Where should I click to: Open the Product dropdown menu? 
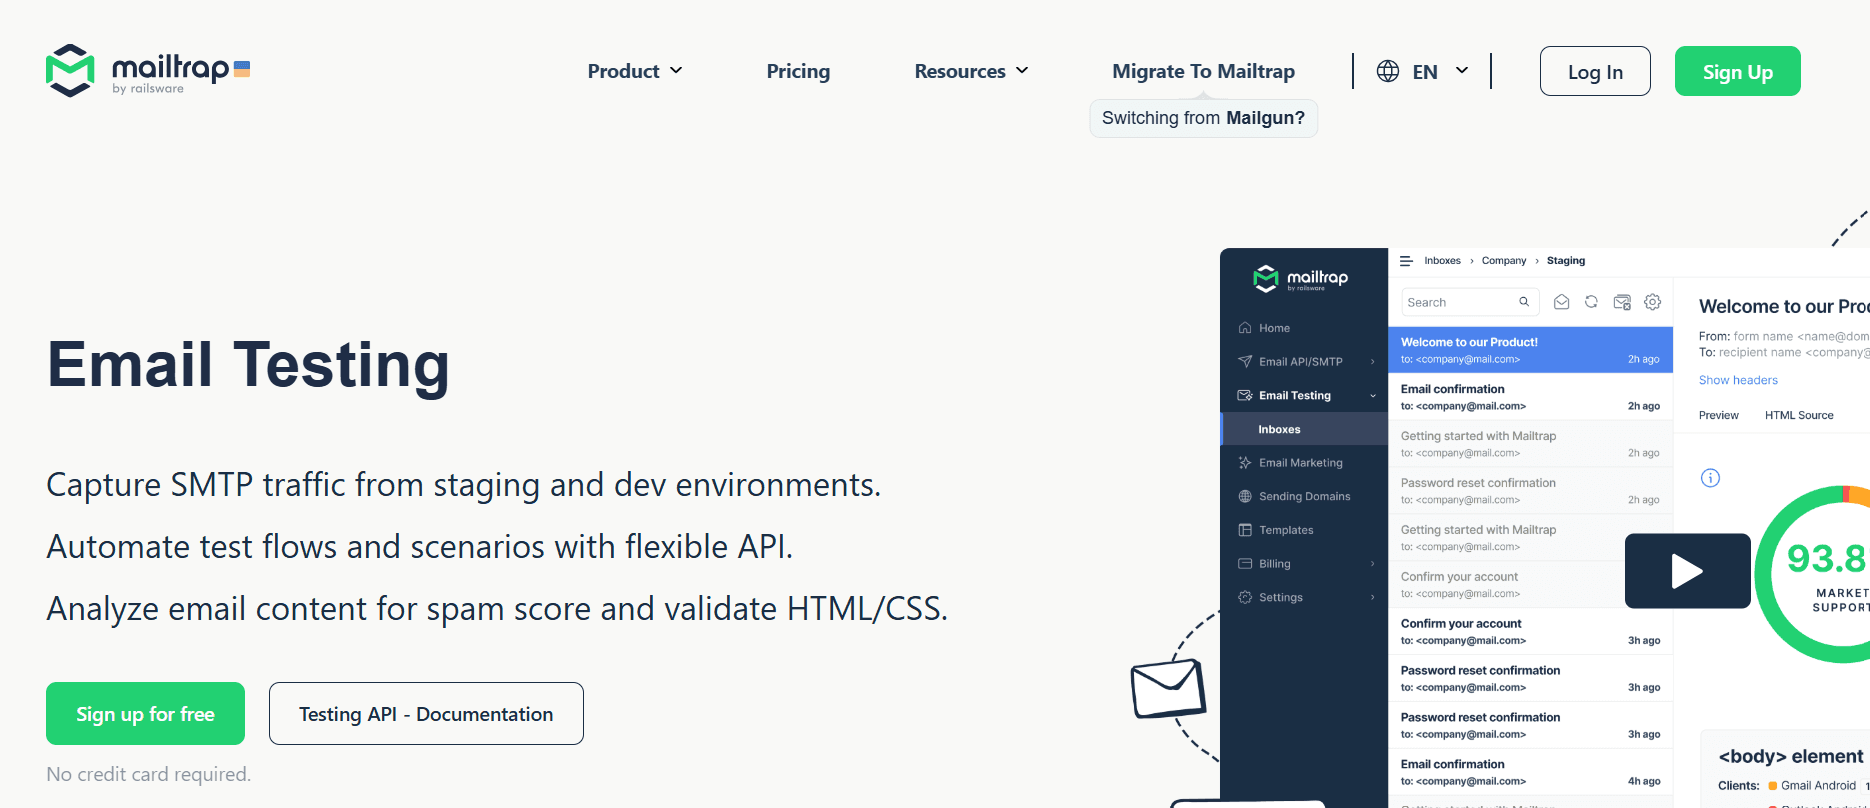(635, 71)
